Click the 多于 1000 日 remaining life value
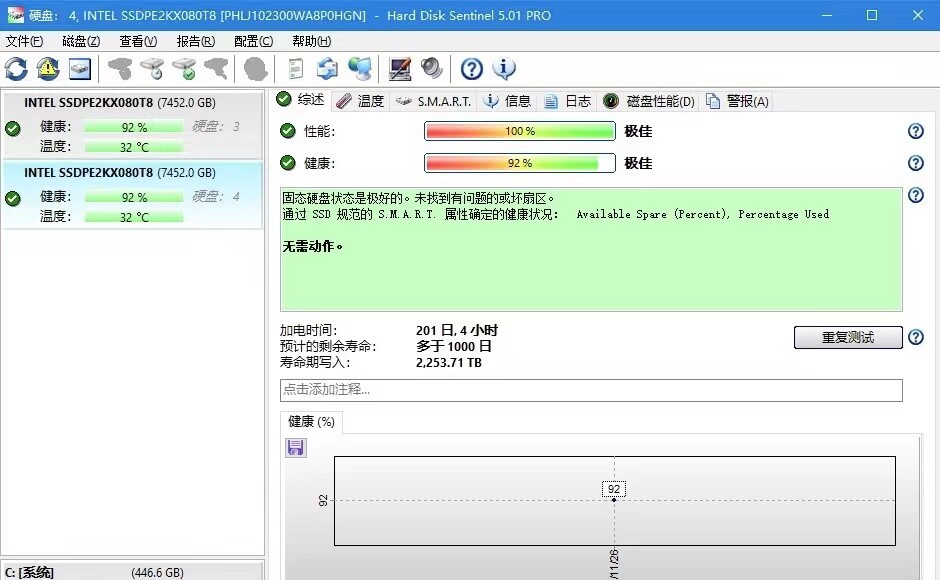 pyautogui.click(x=453, y=346)
